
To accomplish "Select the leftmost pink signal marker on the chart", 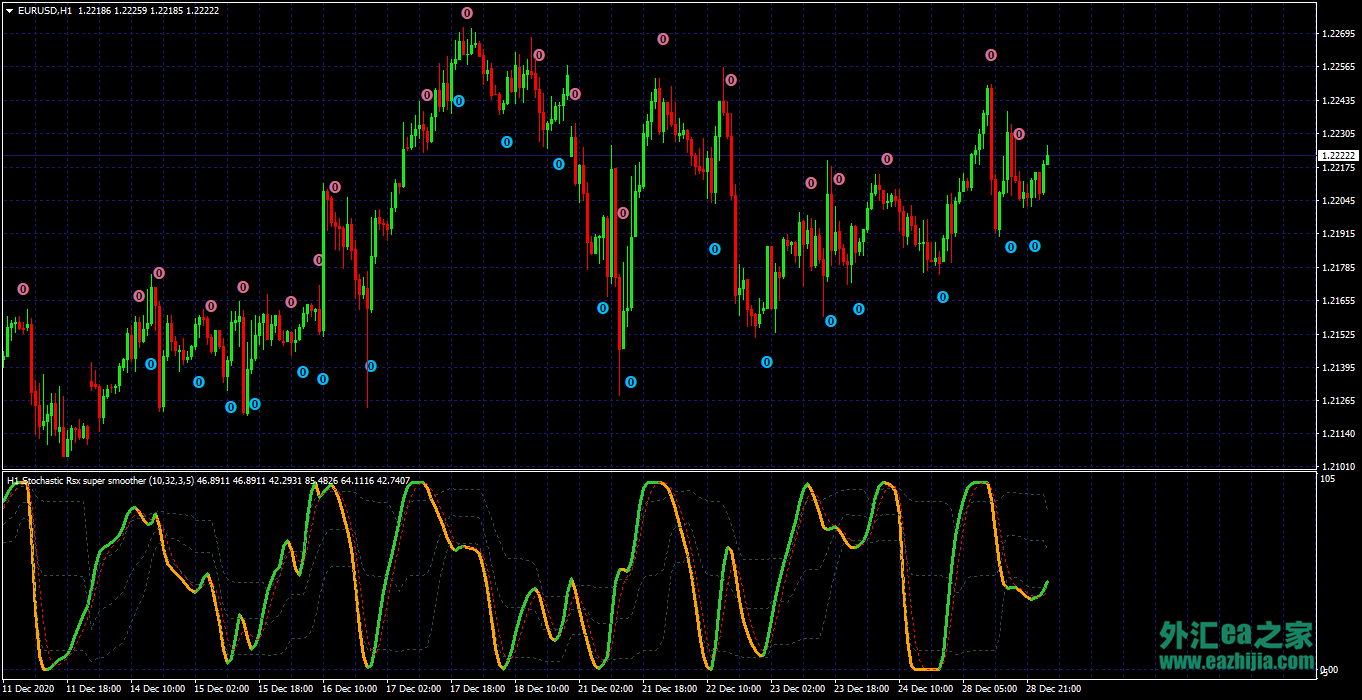I will [23, 289].
